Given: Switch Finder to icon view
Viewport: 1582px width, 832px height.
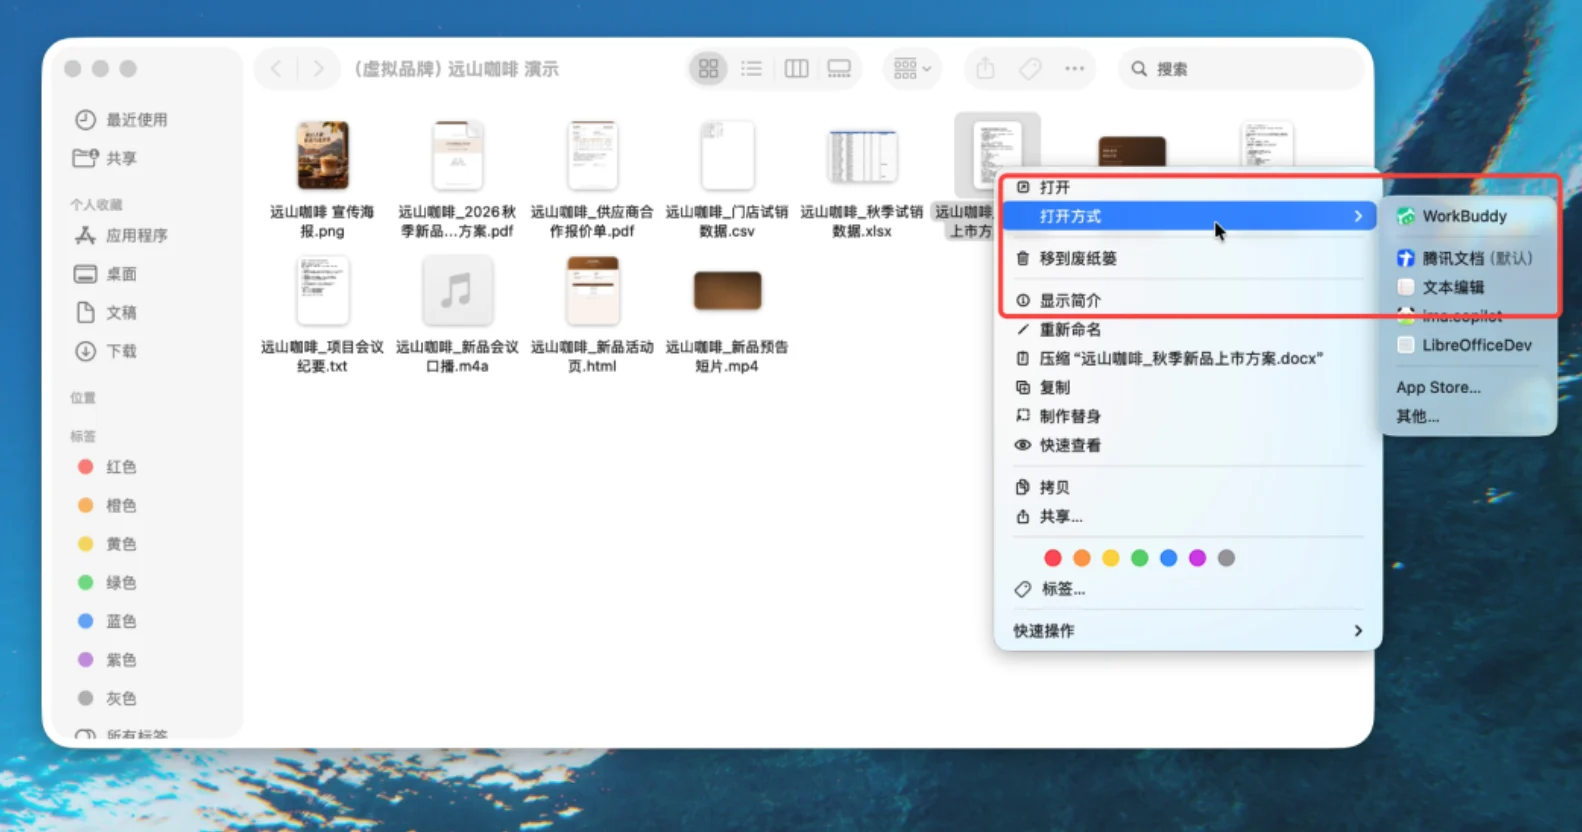Looking at the screenshot, I should [708, 69].
